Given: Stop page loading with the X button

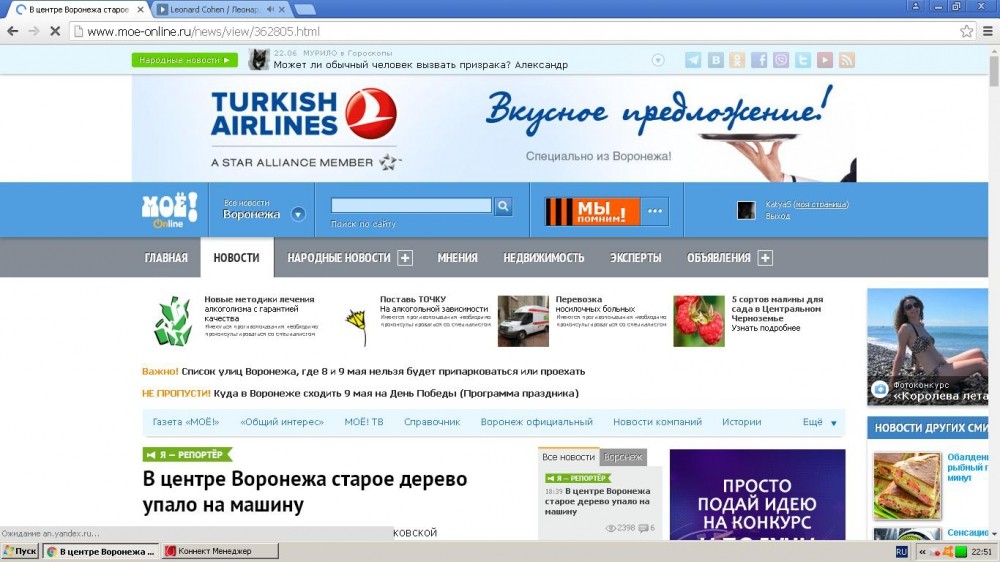Looking at the screenshot, I should coord(55,31).
